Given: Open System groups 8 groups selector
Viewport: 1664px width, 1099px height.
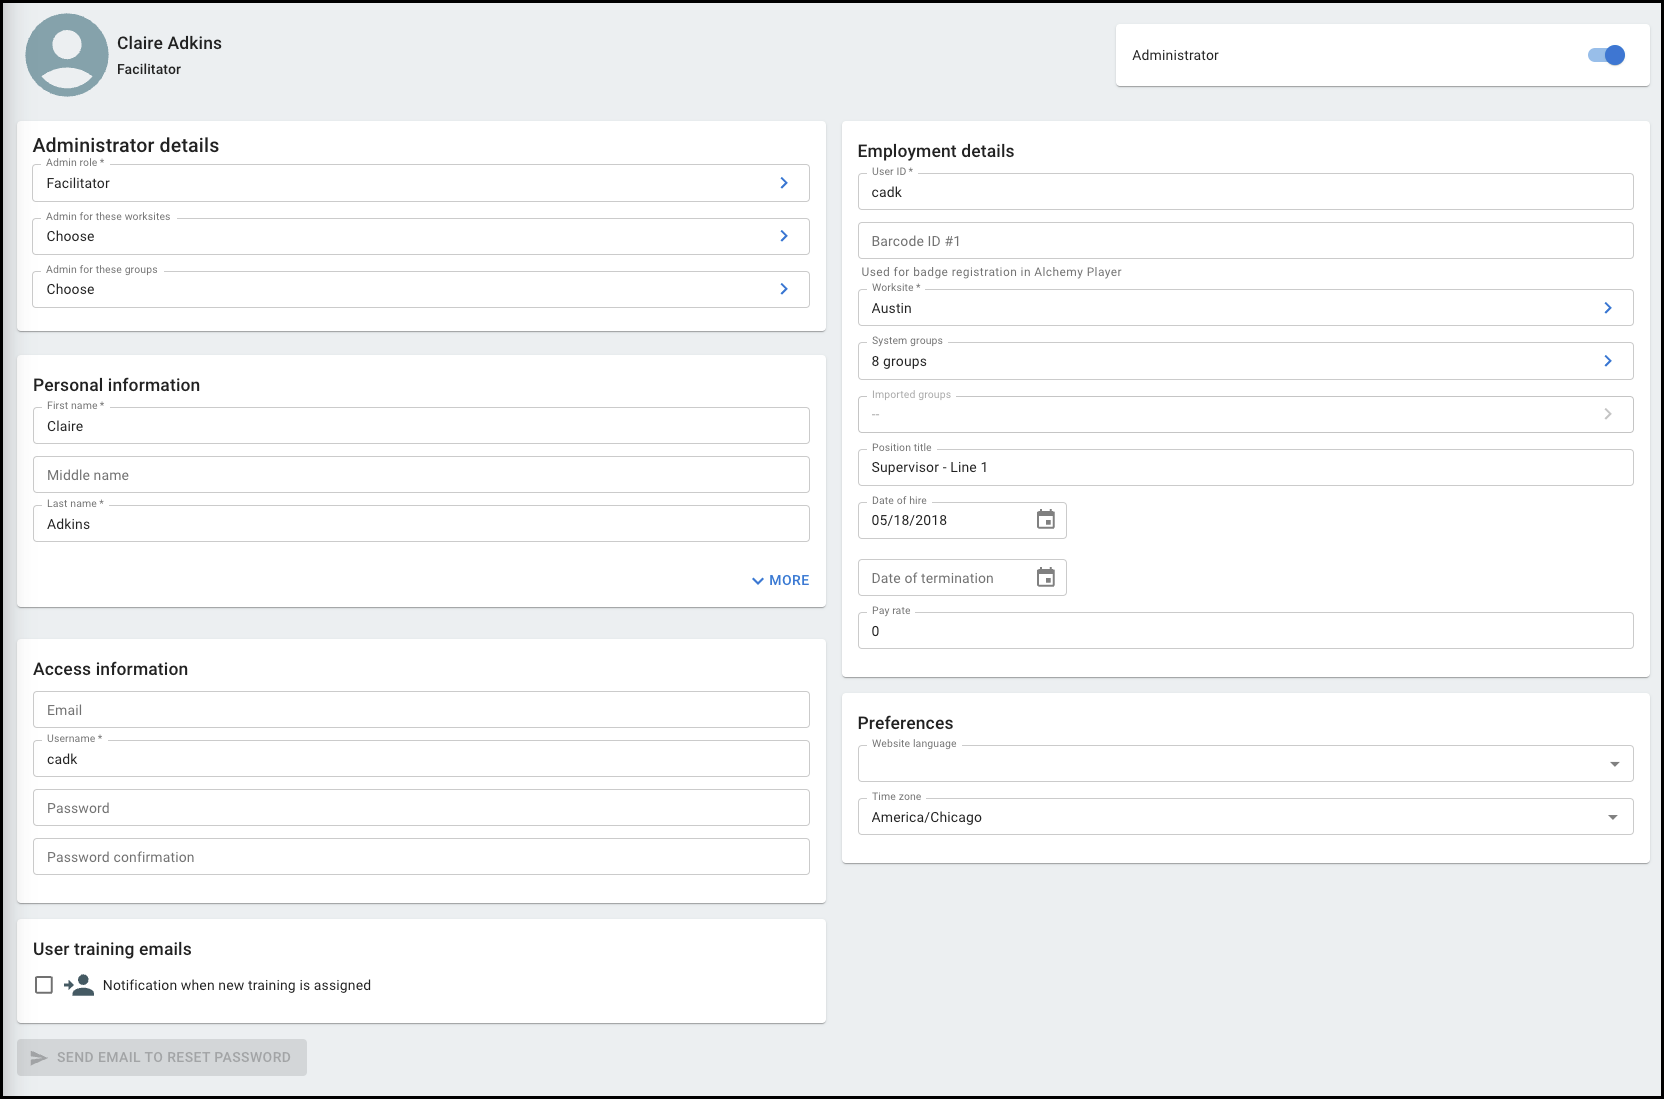Looking at the screenshot, I should tap(1245, 361).
